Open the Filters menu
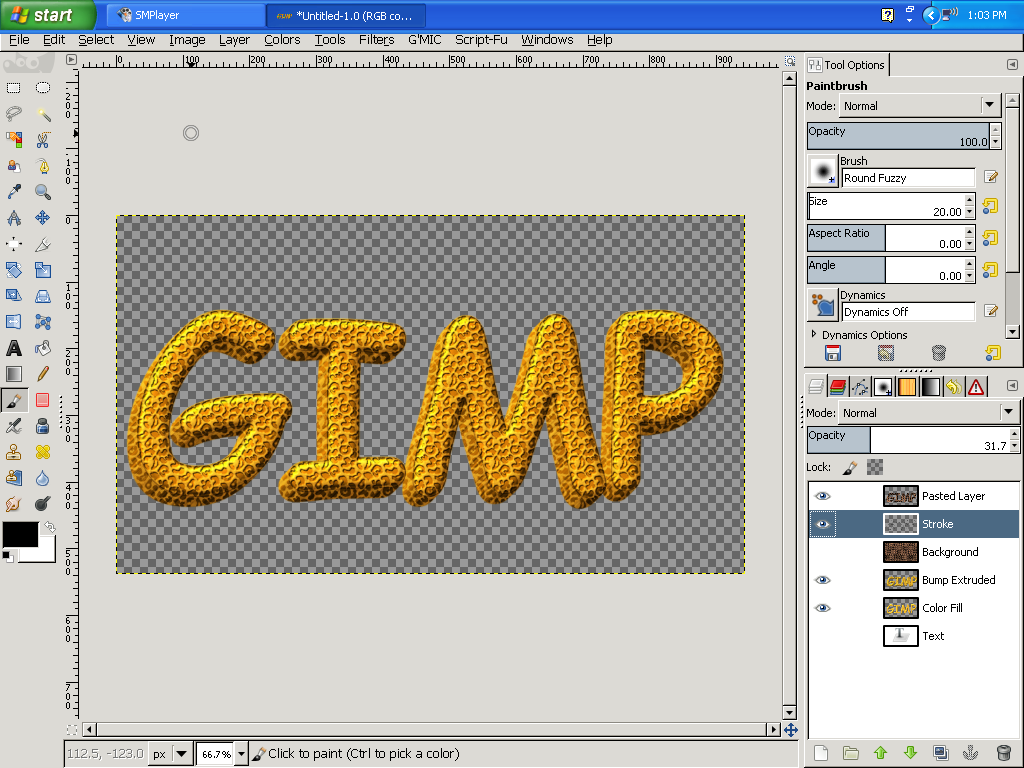This screenshot has width=1024, height=768. click(376, 40)
